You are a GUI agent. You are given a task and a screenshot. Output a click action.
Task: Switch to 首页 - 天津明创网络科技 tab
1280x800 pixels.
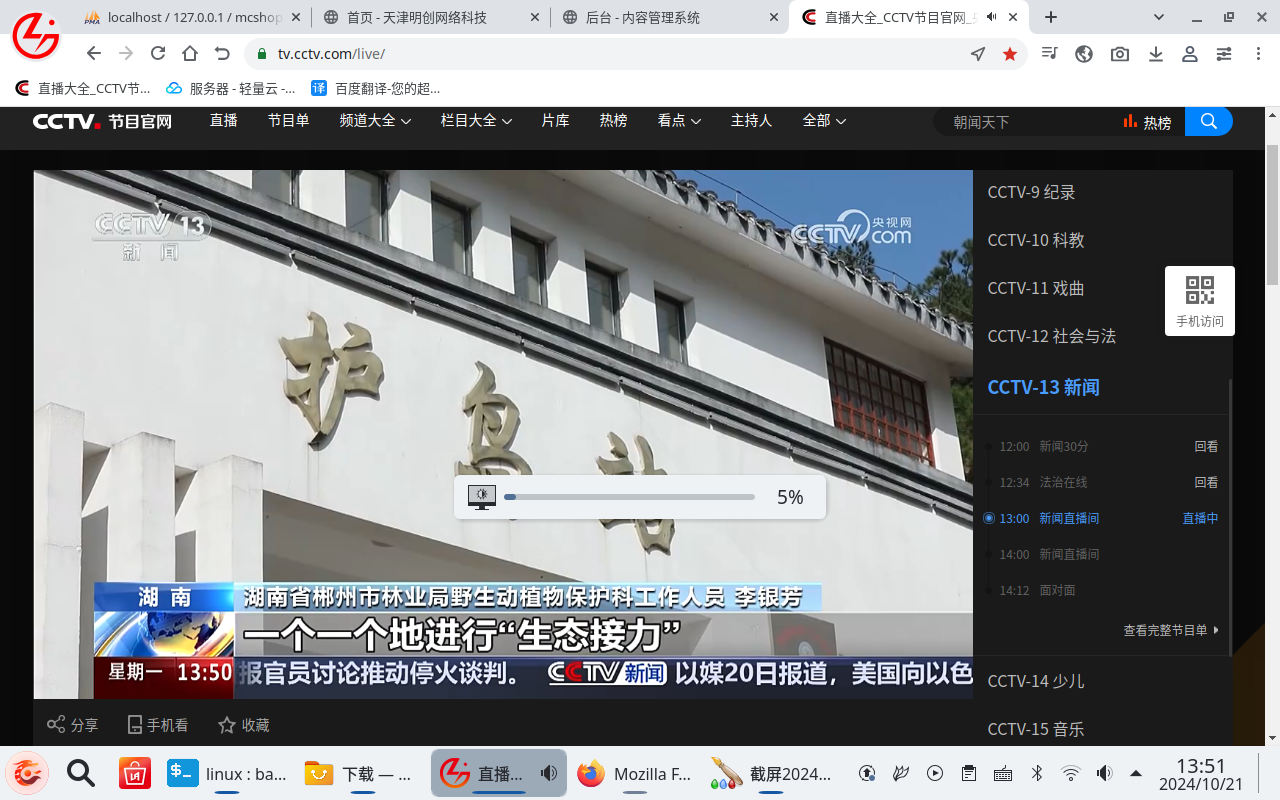[431, 17]
